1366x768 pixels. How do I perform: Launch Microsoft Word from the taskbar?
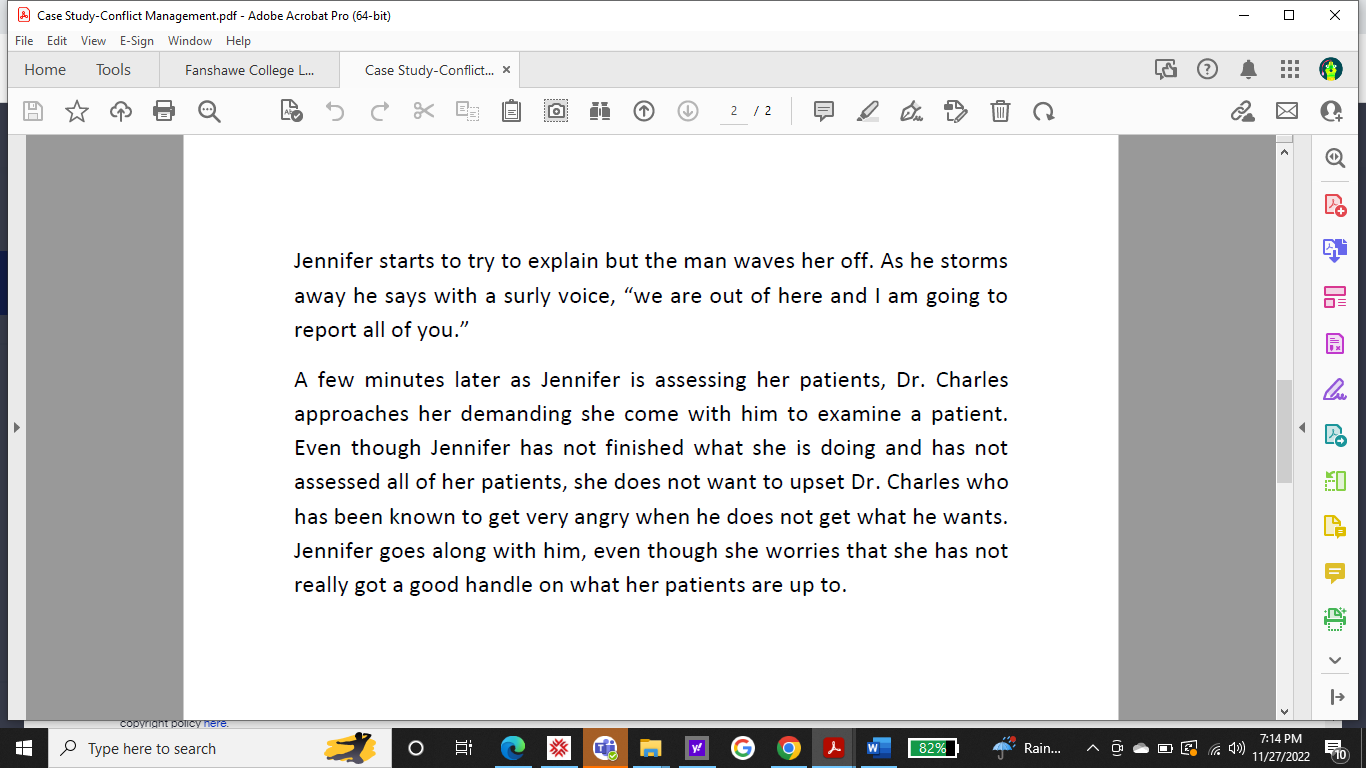tap(878, 748)
